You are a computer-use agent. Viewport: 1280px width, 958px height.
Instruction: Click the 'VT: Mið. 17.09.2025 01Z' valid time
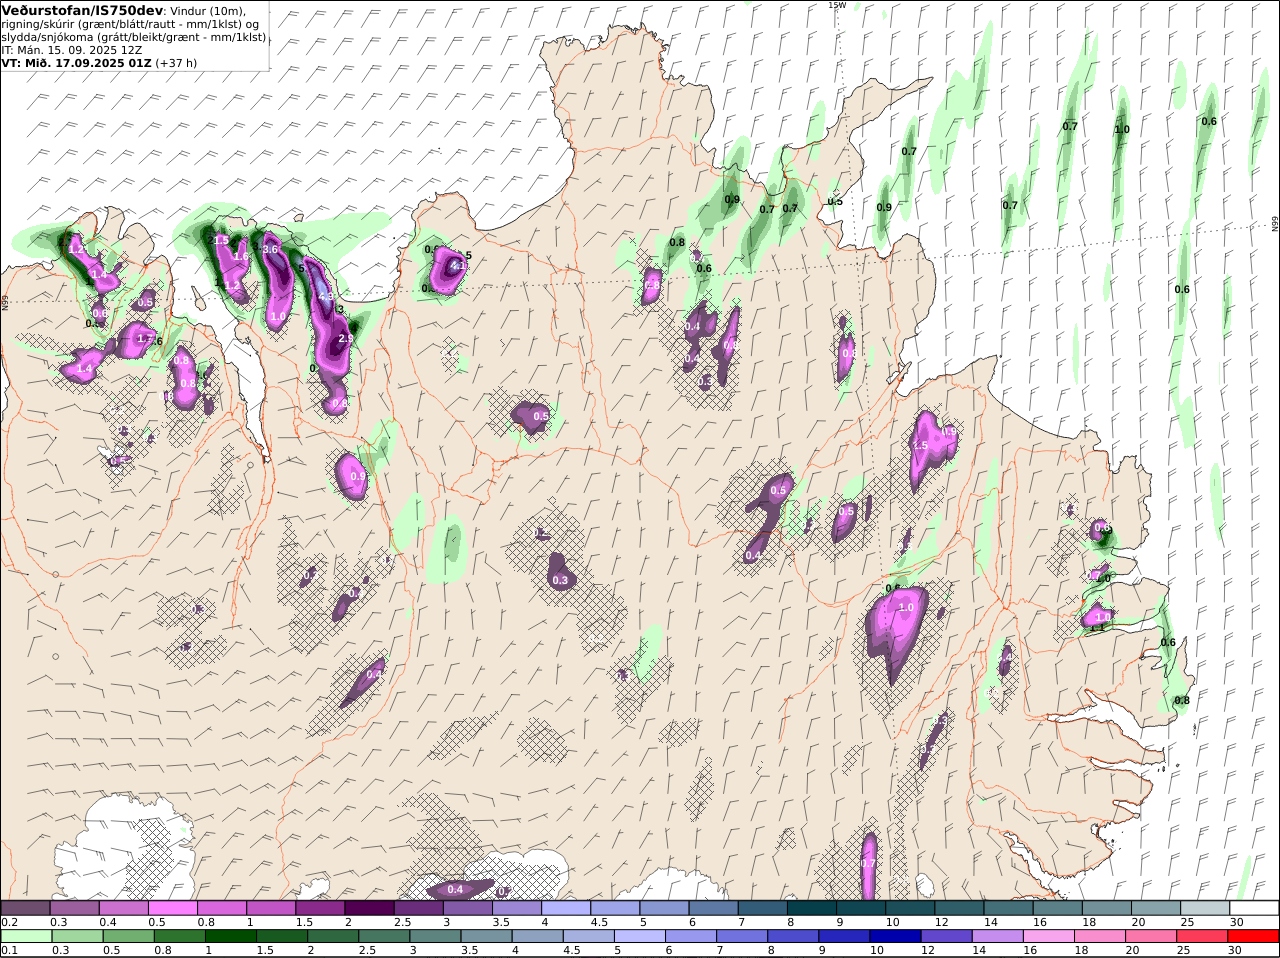pyautogui.click(x=77, y=62)
